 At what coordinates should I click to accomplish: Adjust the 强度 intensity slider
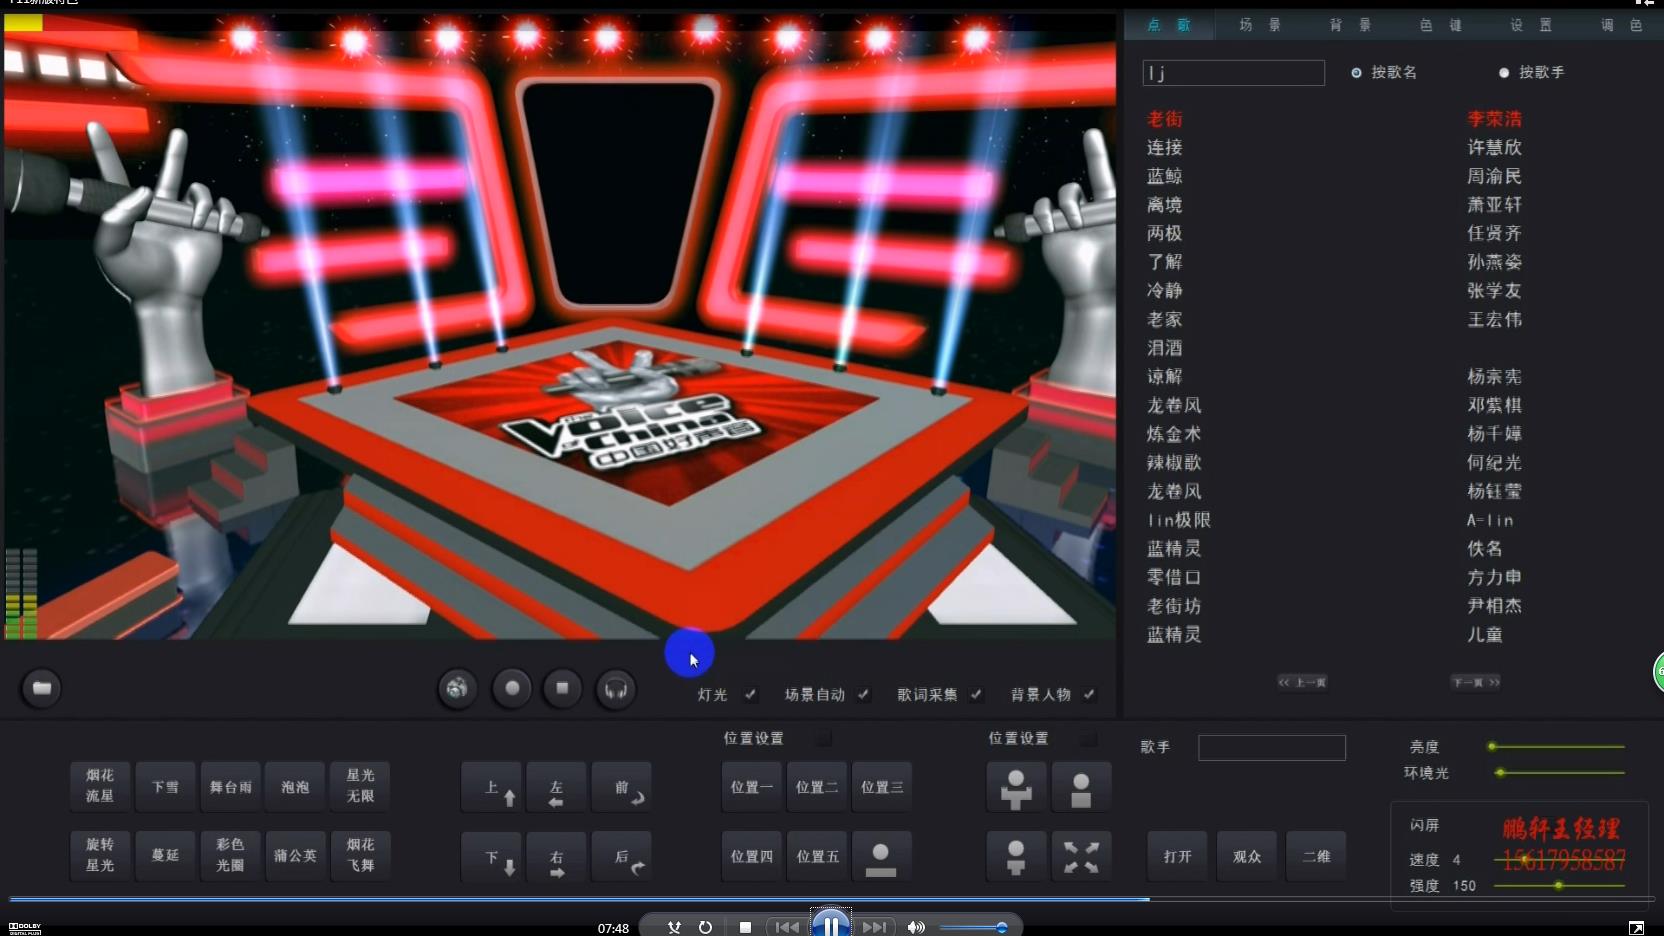(1559, 885)
